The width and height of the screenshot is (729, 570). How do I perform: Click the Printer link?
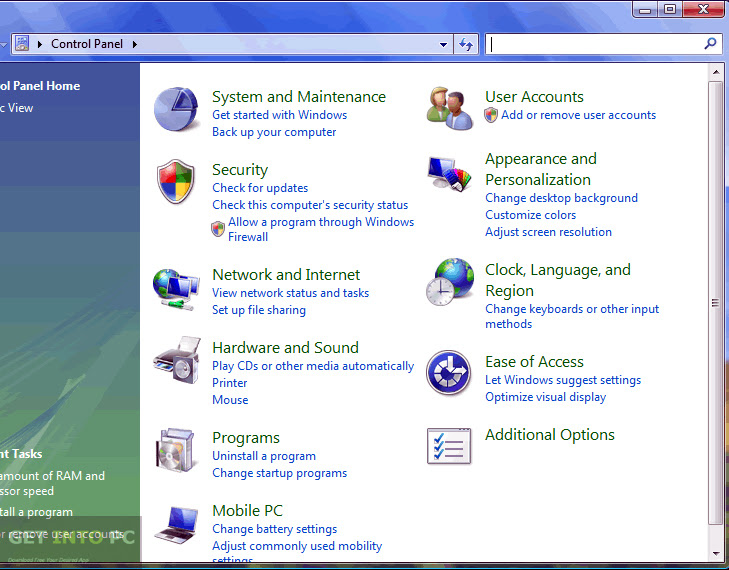click(230, 383)
